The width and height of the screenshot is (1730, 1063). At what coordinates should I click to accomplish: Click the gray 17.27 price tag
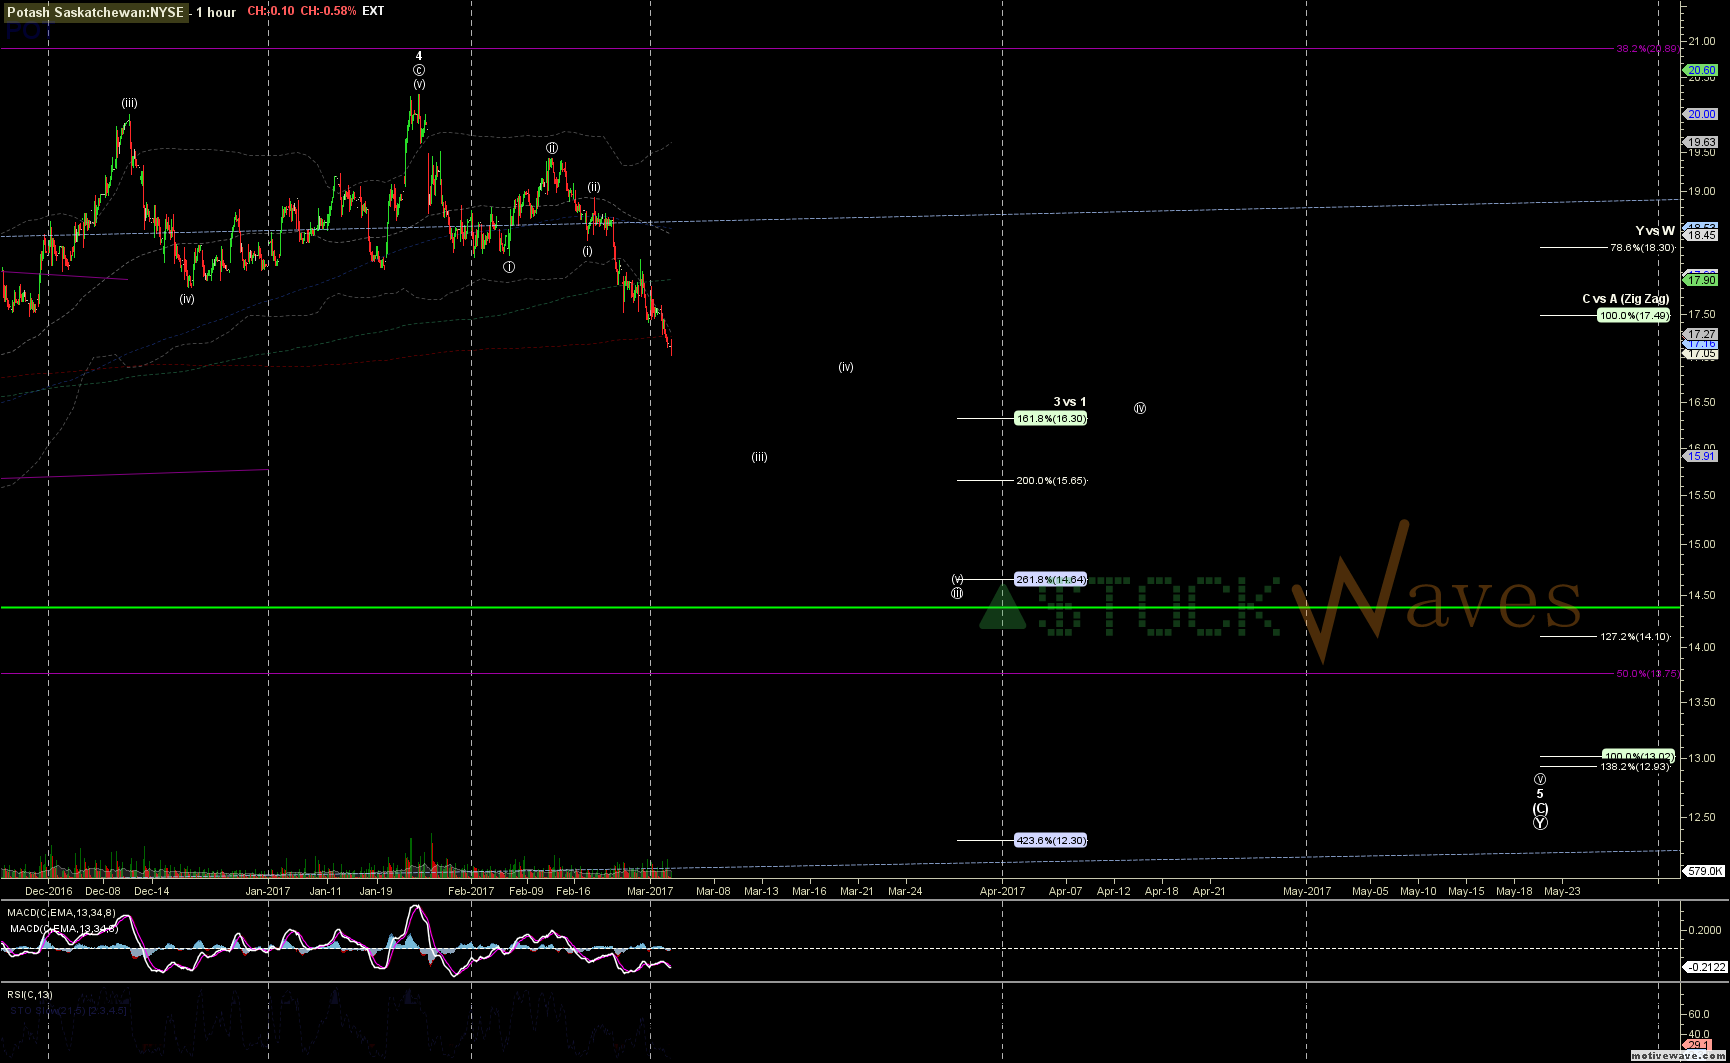[x=1702, y=334]
